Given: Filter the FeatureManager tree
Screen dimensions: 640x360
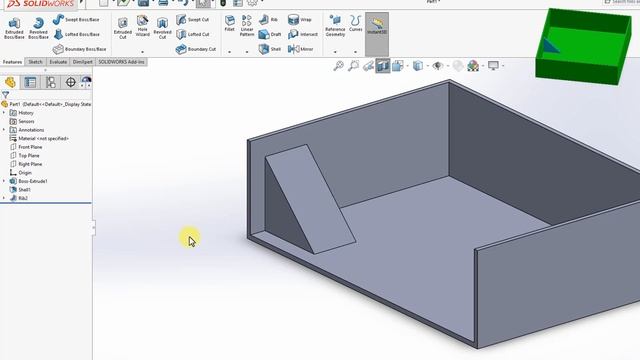Looking at the screenshot, I should pyautogui.click(x=5, y=95).
